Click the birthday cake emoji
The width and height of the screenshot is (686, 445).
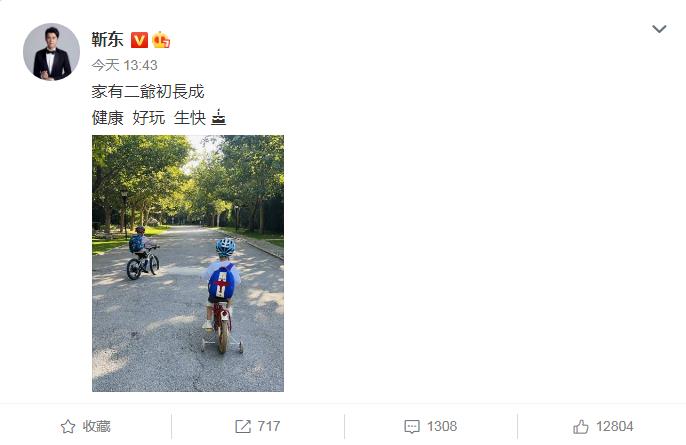coord(218,117)
